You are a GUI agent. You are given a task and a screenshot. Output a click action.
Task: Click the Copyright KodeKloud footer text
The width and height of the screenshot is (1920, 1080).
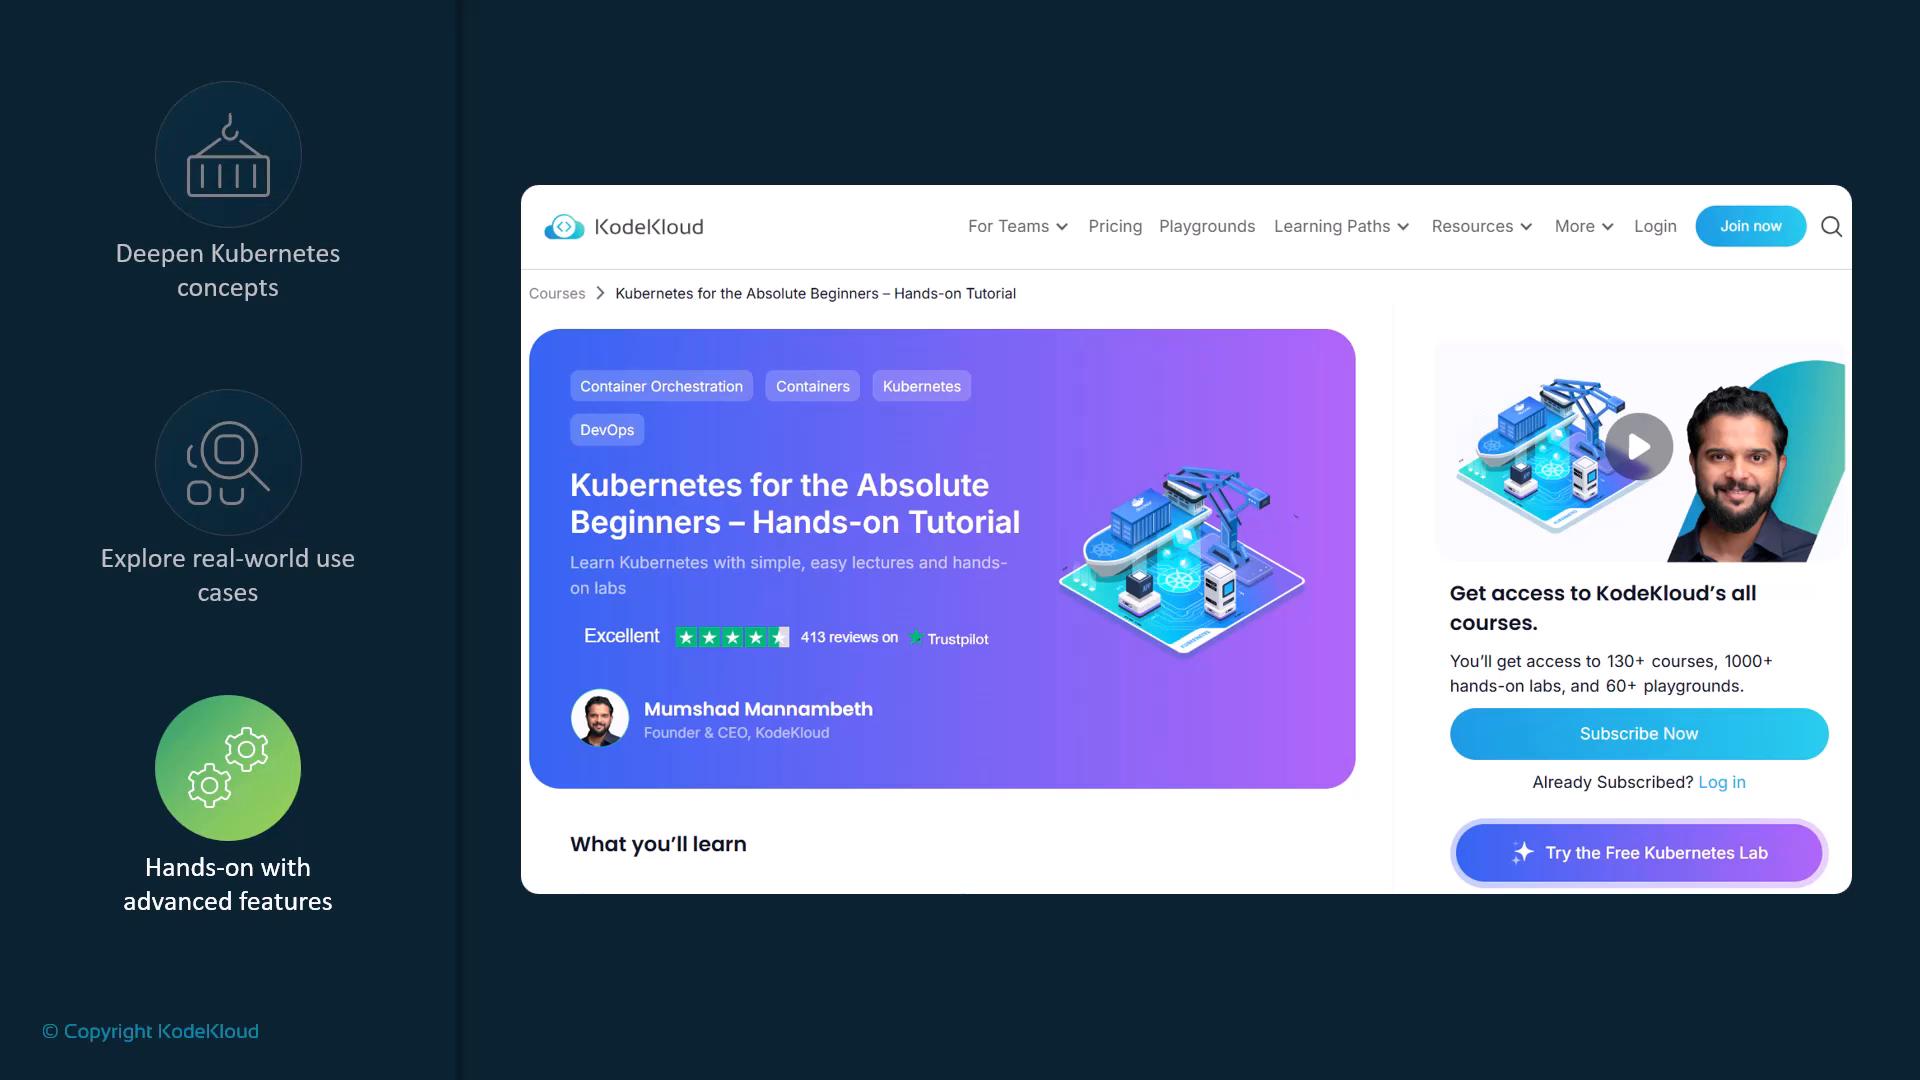coord(150,1031)
